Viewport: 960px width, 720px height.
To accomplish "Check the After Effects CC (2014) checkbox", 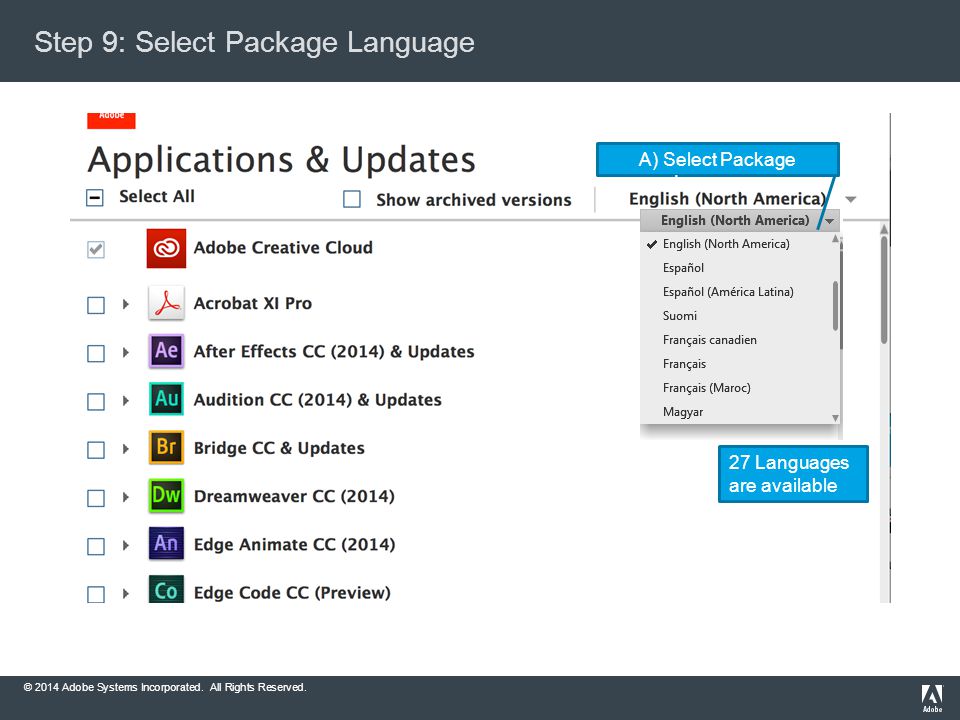I will click(x=96, y=353).
